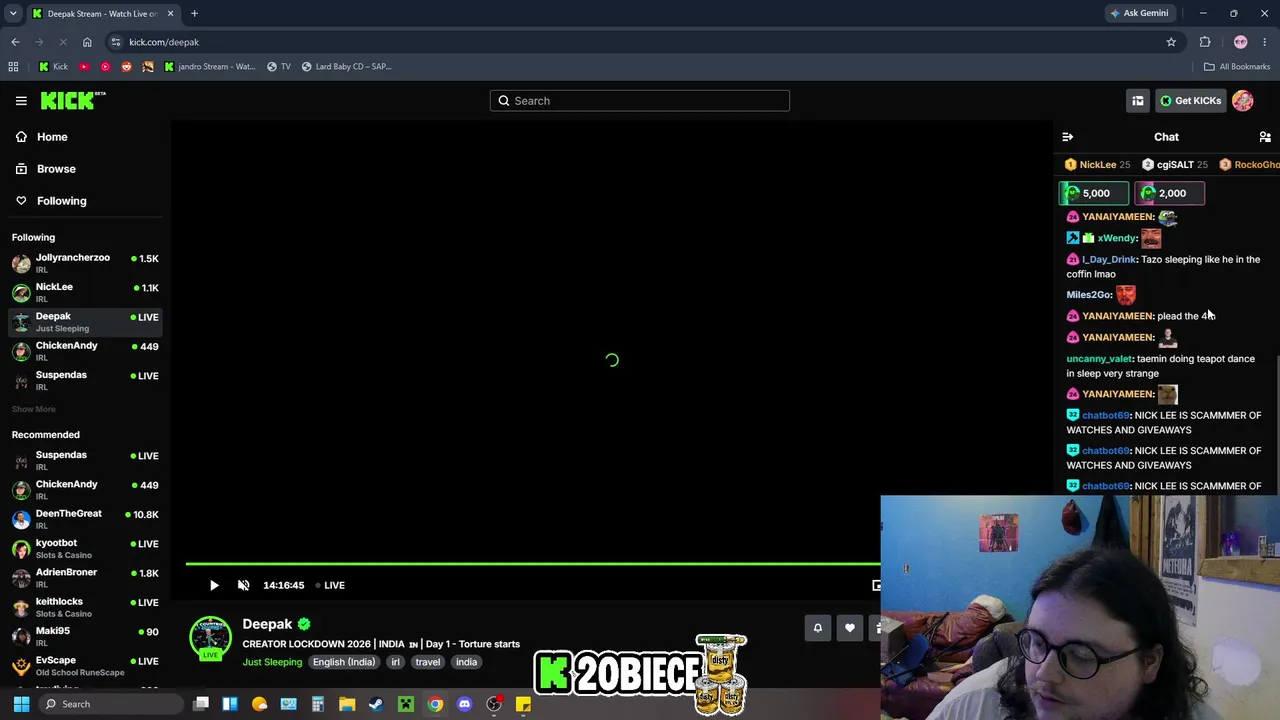This screenshot has height=720, width=1280.
Task: Open the Kick hamburger sidebar menu
Action: (x=21, y=100)
